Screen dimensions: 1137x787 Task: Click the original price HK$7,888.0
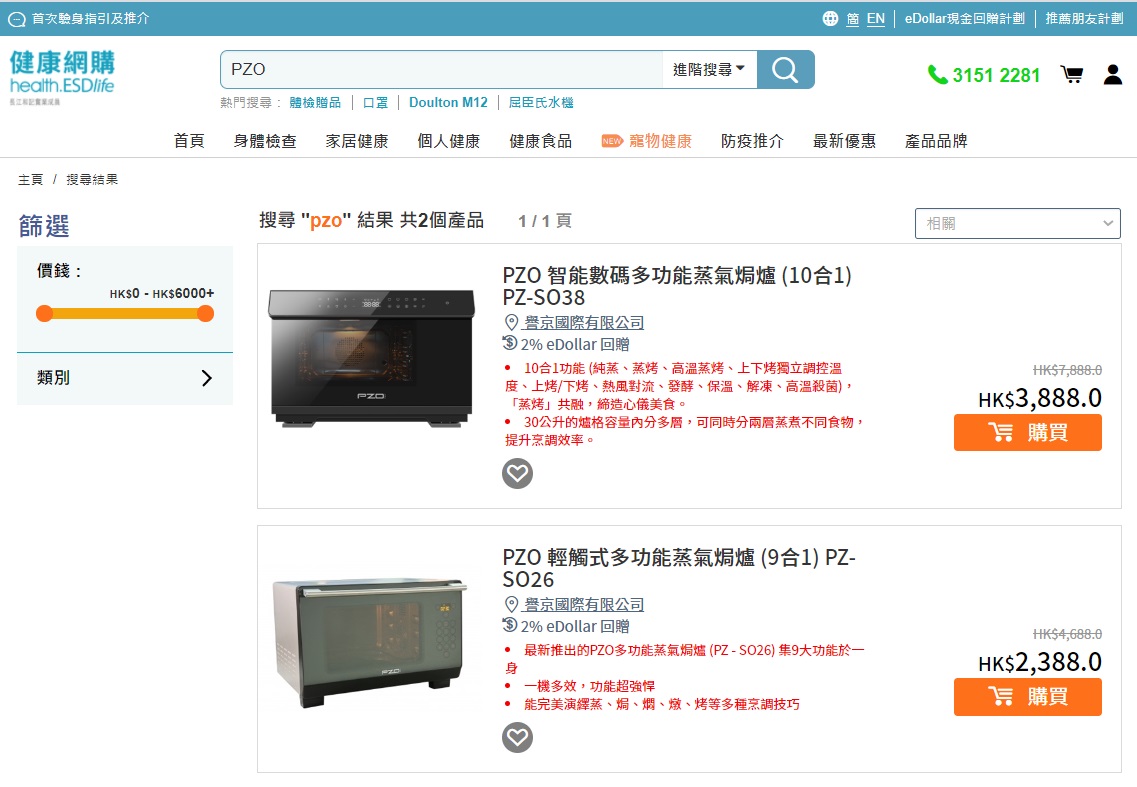click(x=1067, y=370)
